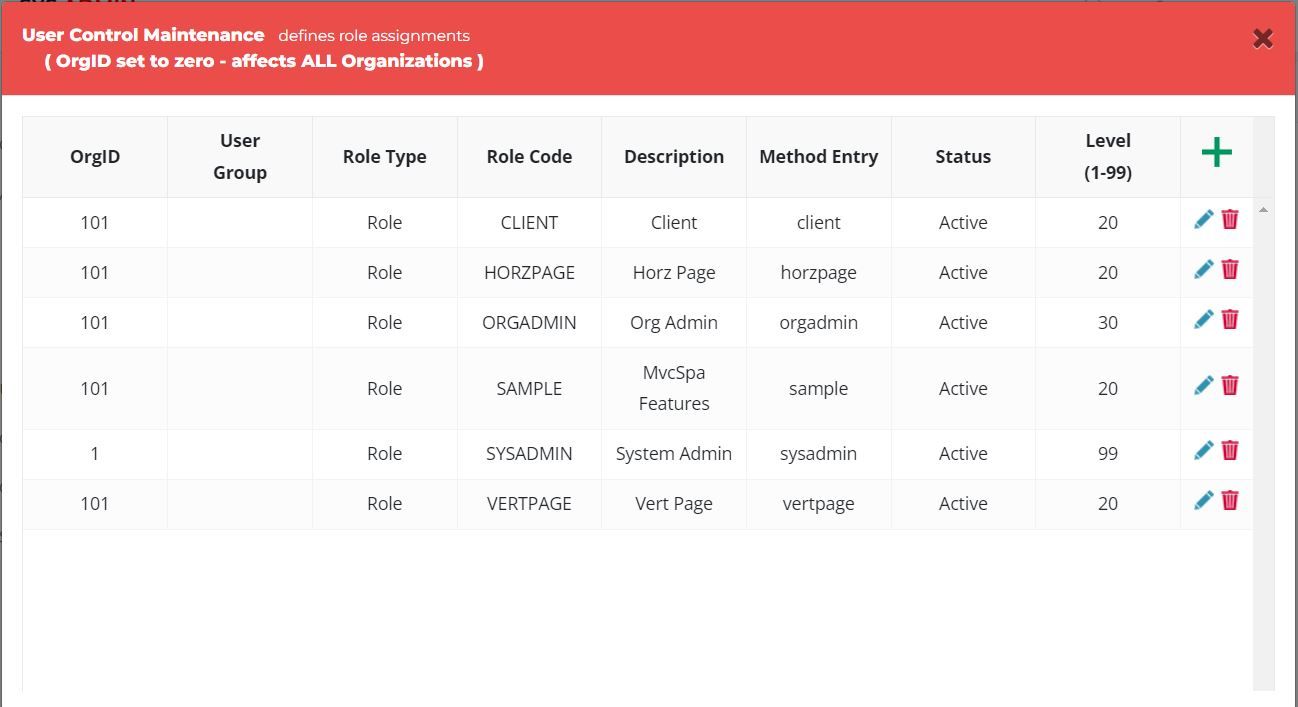Trash the VERTPAGE role row
The height and width of the screenshot is (707, 1298).
point(1230,500)
